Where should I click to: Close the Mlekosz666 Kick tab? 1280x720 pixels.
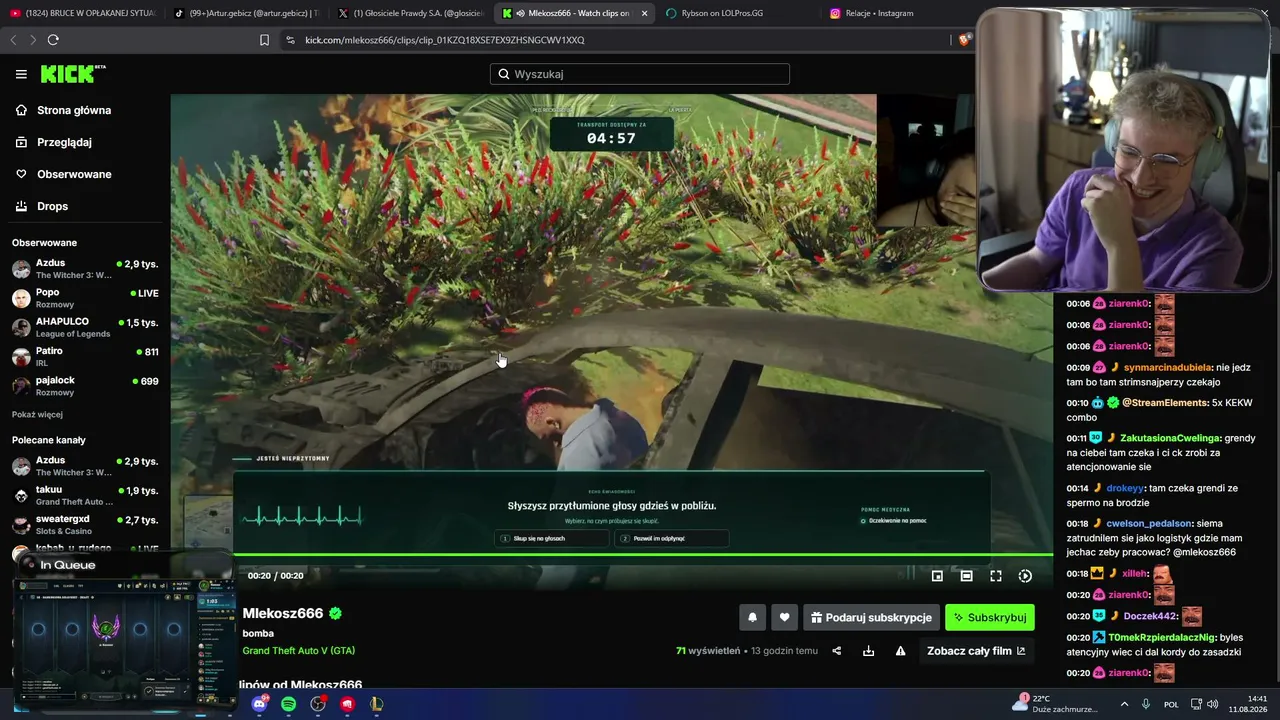tap(644, 13)
